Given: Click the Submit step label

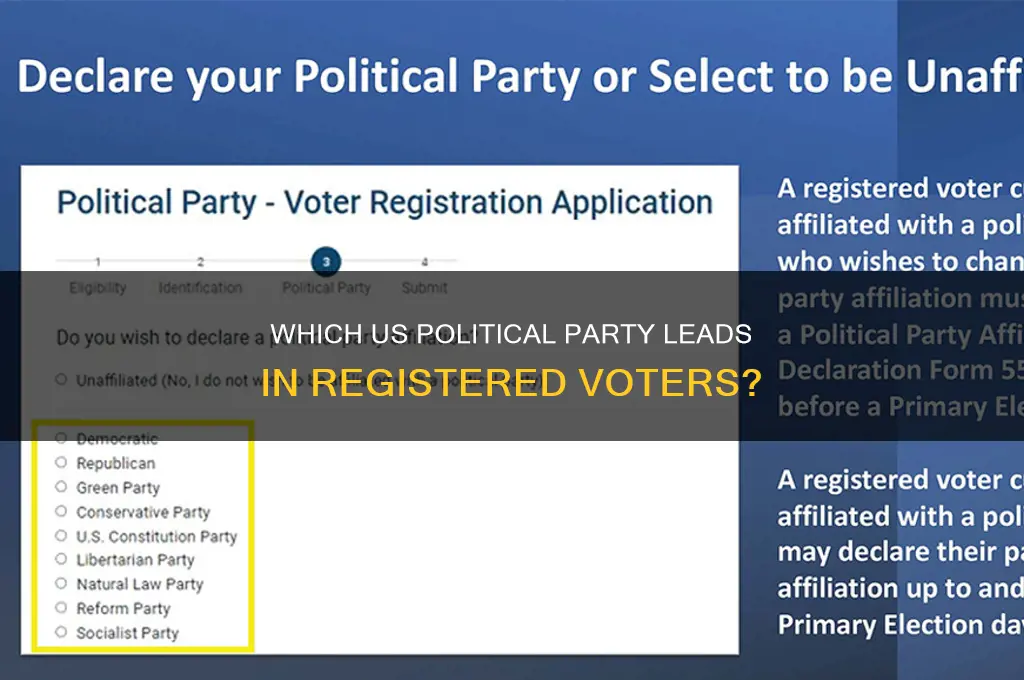Looking at the screenshot, I should [x=425, y=287].
